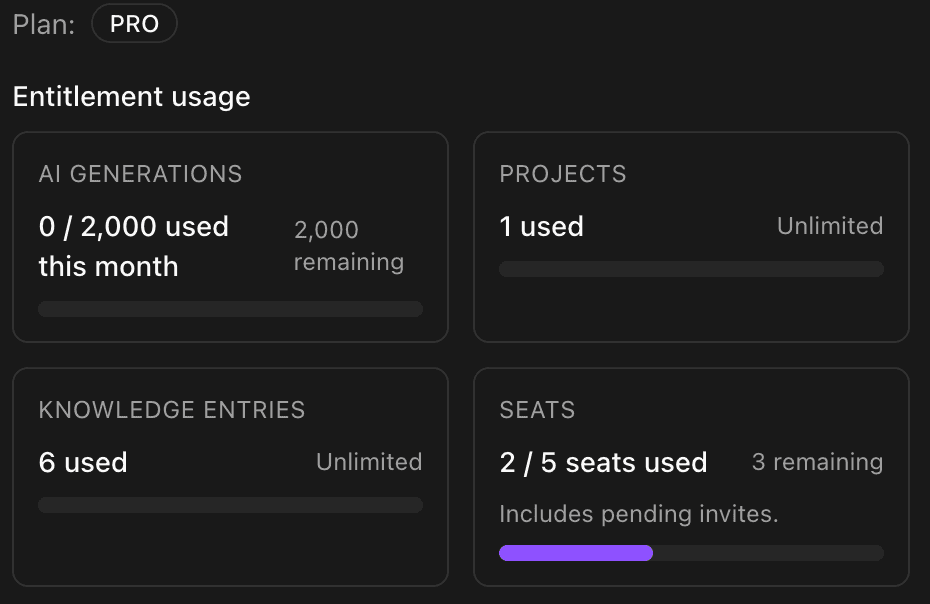Click the 2,000 remaining label
Viewport: 930px width, 604px height.
click(x=348, y=245)
